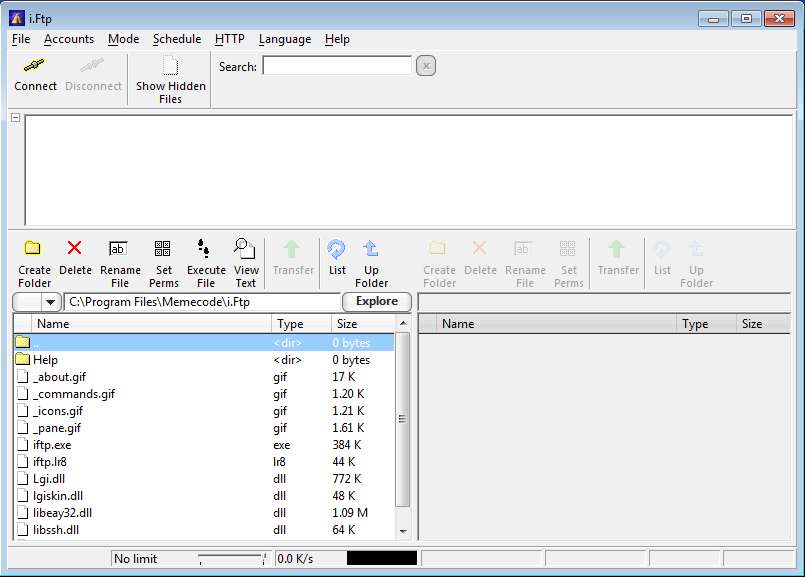The height and width of the screenshot is (577, 805).
Task: Click the Search input field
Action: pos(337,66)
